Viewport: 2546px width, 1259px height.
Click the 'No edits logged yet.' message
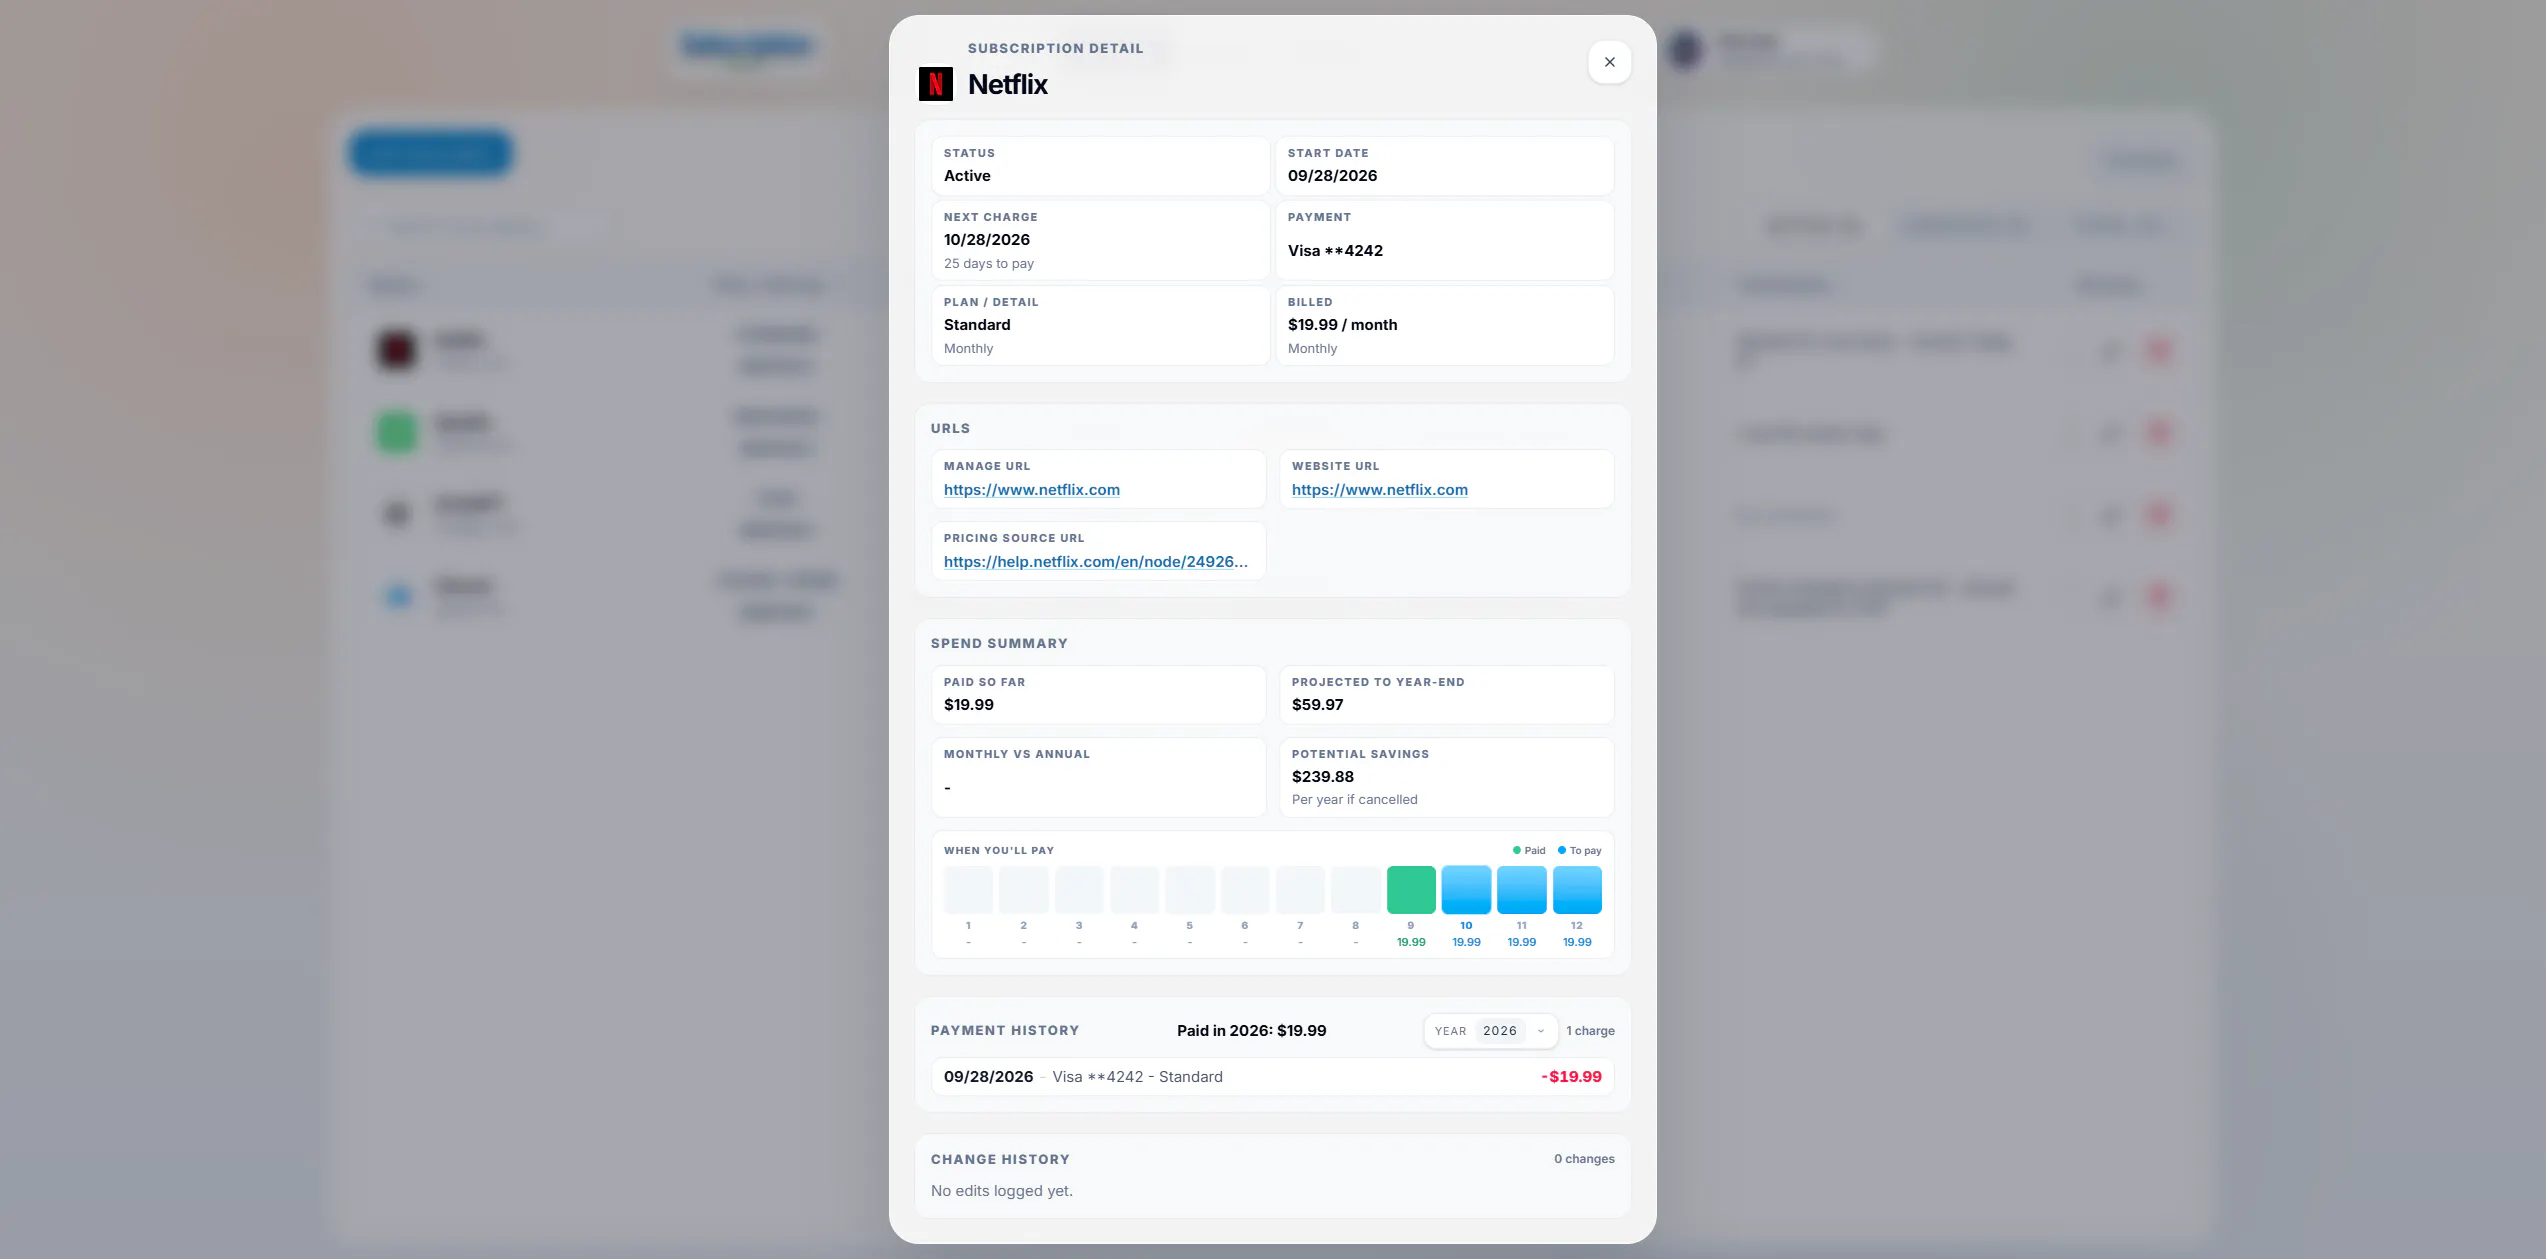[x=1001, y=1191]
